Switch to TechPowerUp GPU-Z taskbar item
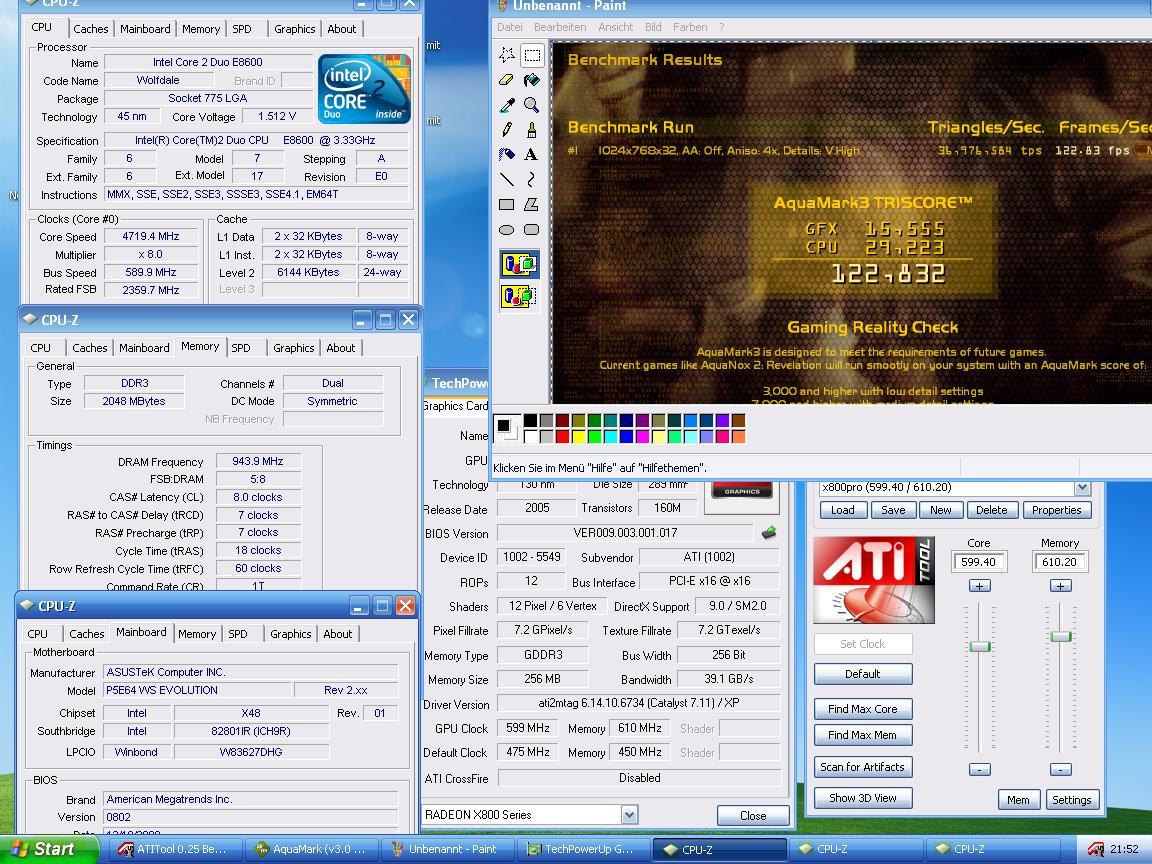The height and width of the screenshot is (864, 1152). tap(583, 849)
